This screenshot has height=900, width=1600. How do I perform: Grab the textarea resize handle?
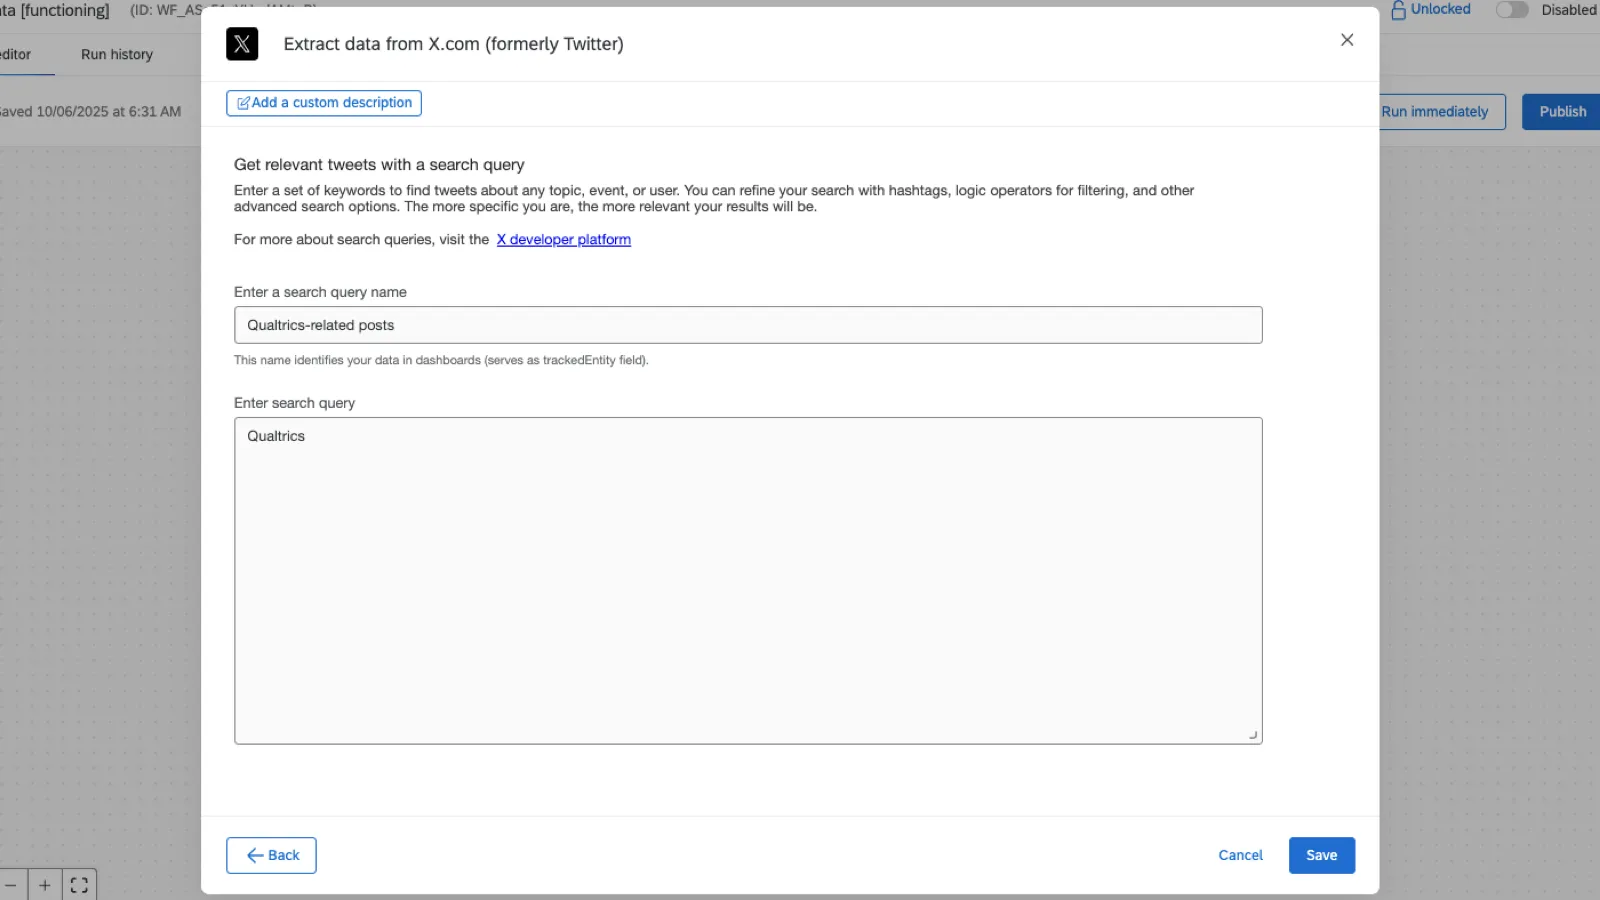click(x=1253, y=735)
